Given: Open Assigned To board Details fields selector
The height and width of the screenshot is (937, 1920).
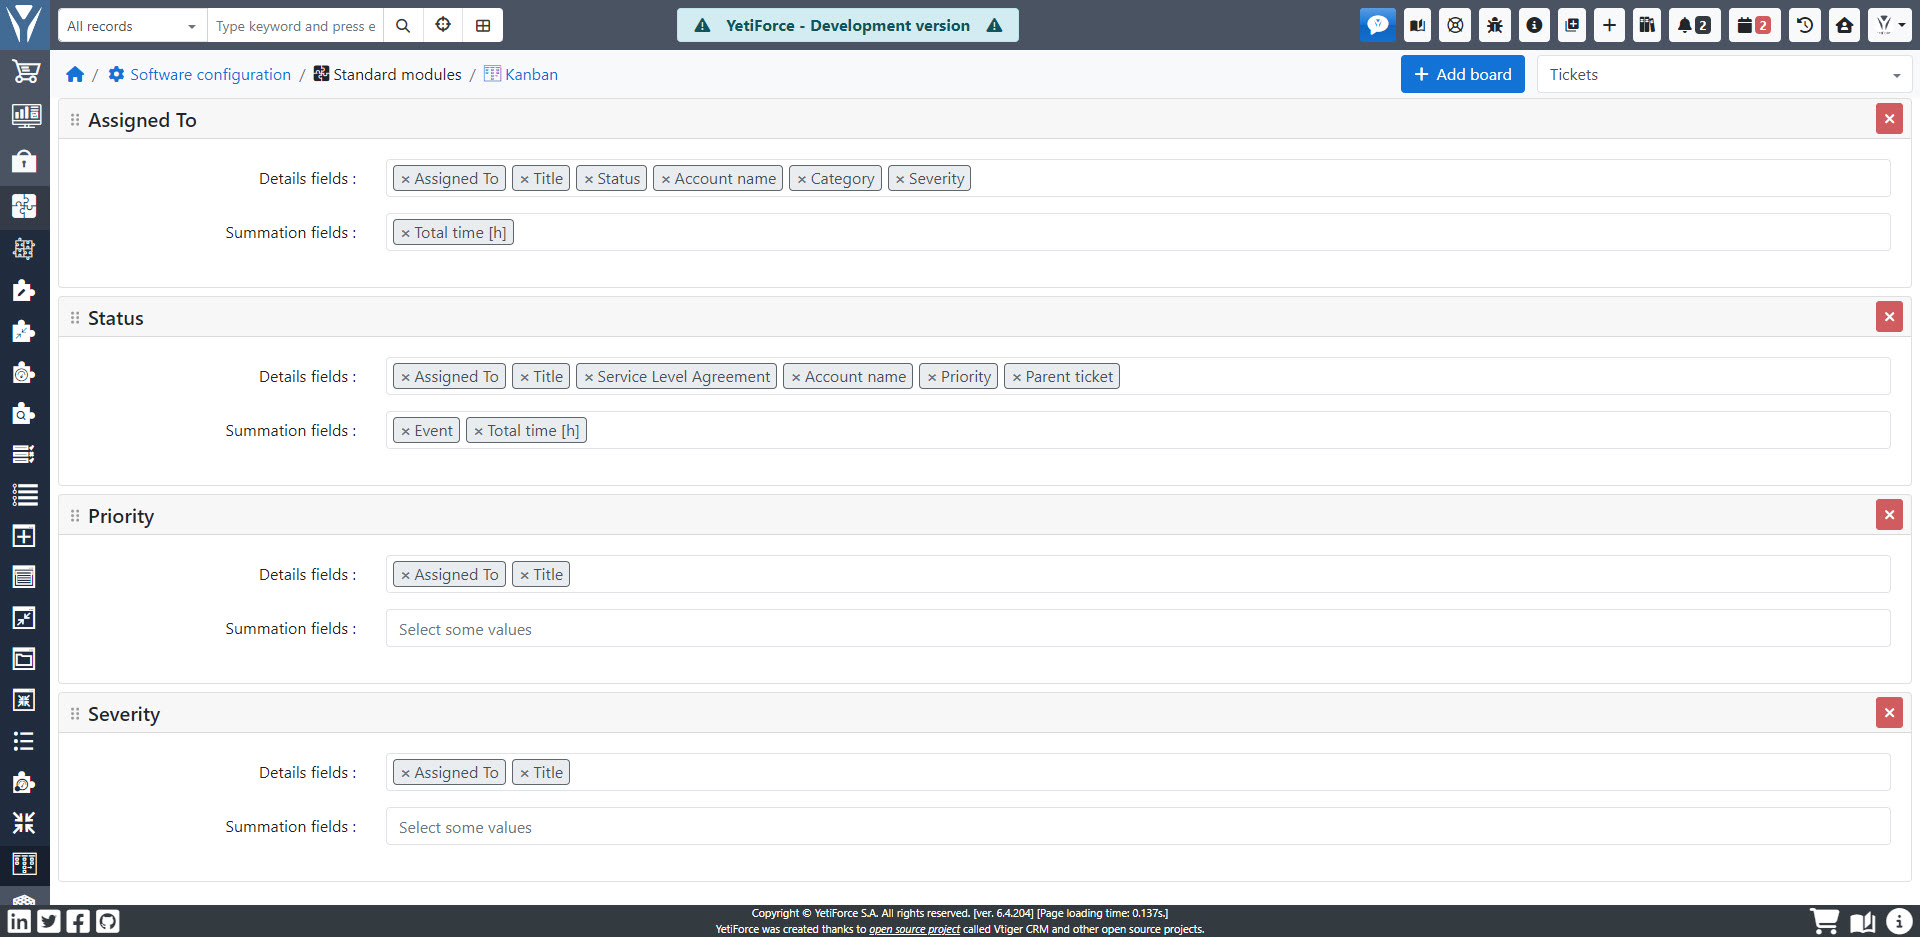Looking at the screenshot, I should tap(1138, 178).
